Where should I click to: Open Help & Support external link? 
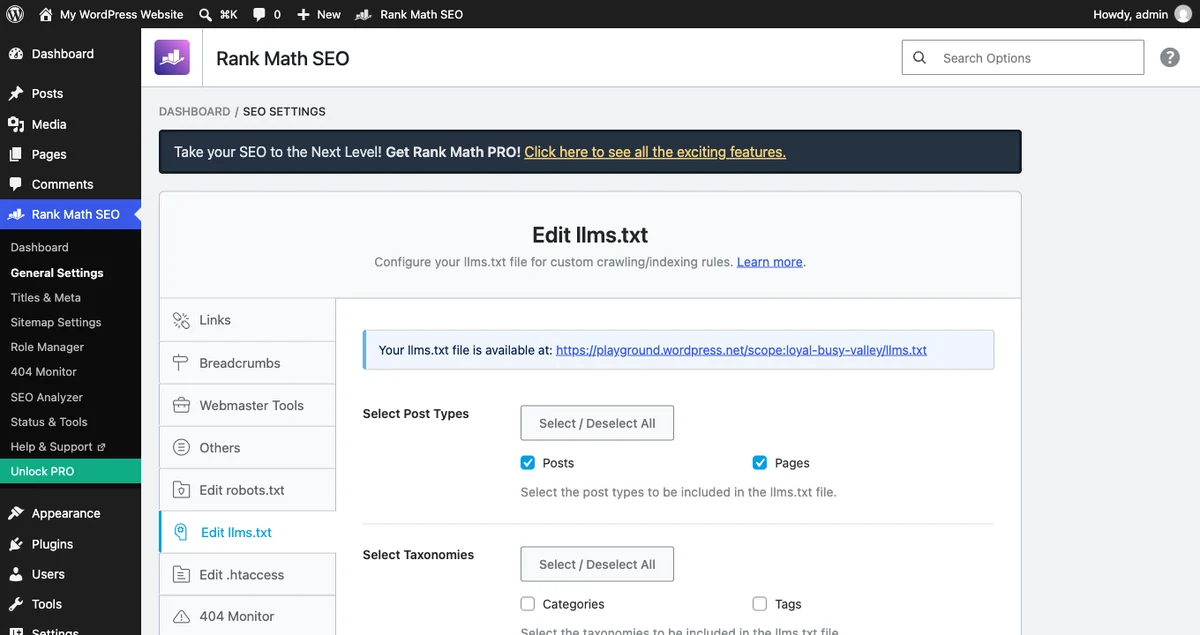point(58,447)
